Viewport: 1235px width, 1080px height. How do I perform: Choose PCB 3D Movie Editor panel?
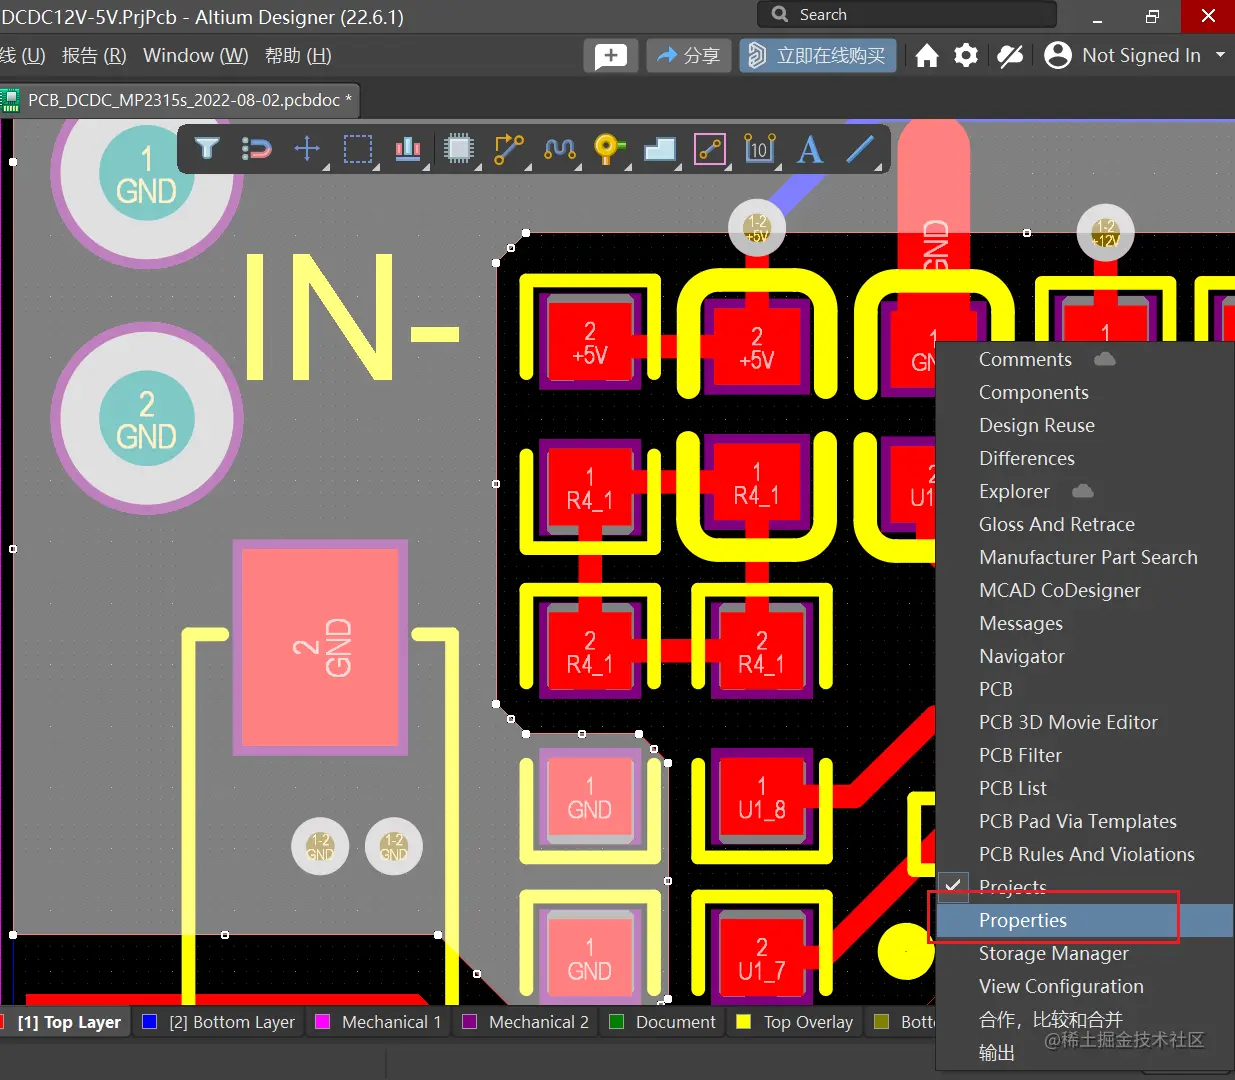click(x=1085, y=722)
